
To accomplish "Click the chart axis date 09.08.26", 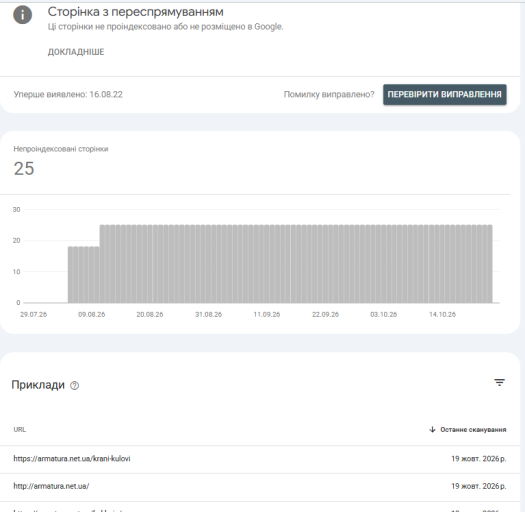I will coord(91,314).
